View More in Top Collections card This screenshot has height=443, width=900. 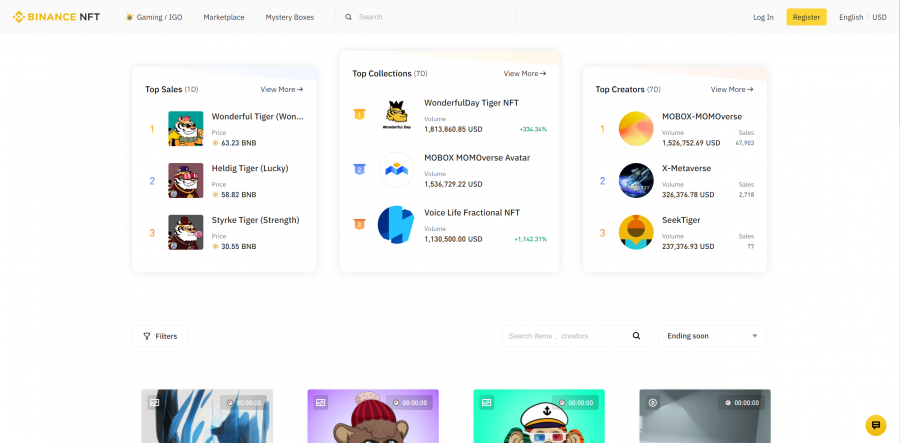pos(525,73)
